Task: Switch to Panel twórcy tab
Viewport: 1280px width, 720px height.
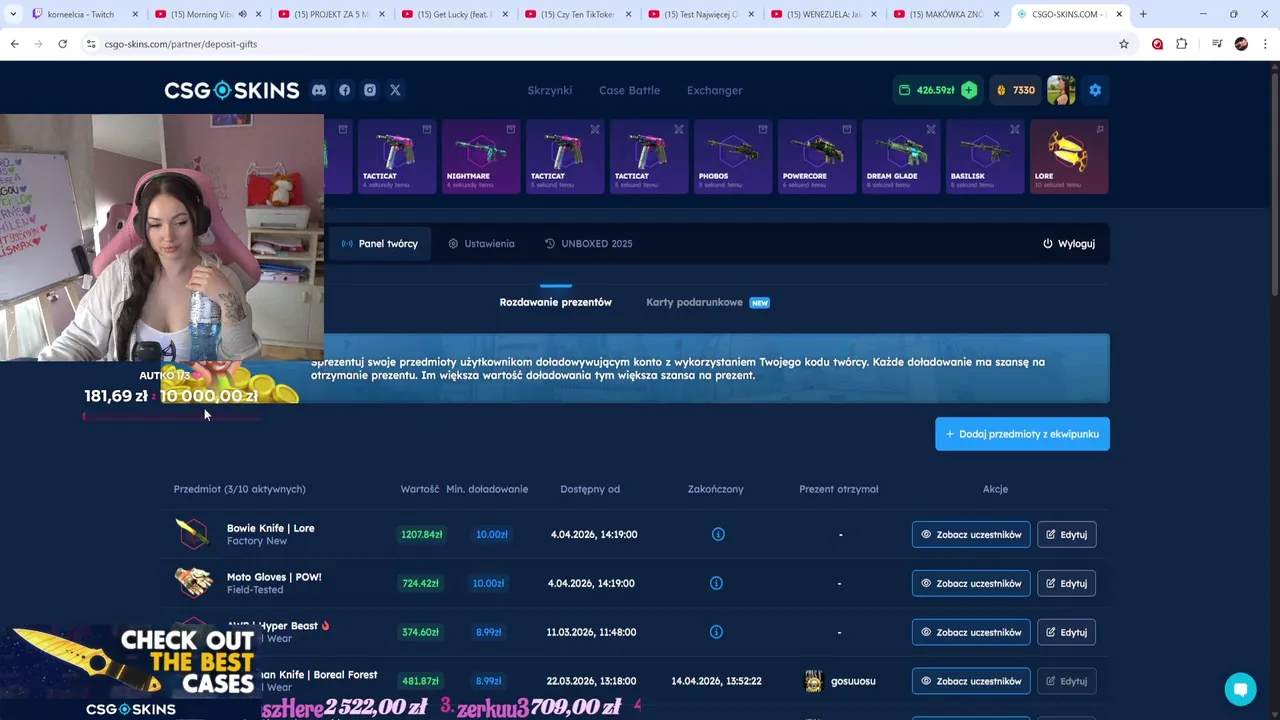Action: (380, 243)
